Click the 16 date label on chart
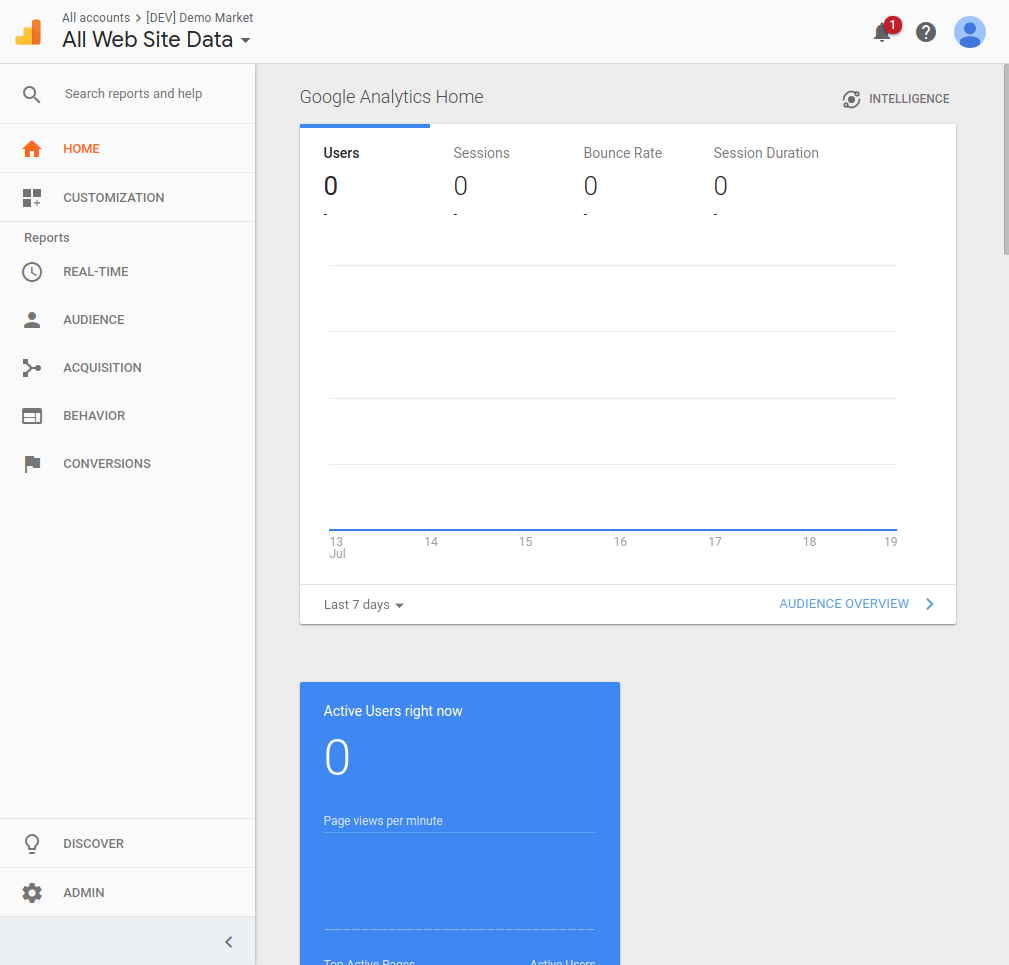Viewport: 1009px width, 965px height. (620, 542)
